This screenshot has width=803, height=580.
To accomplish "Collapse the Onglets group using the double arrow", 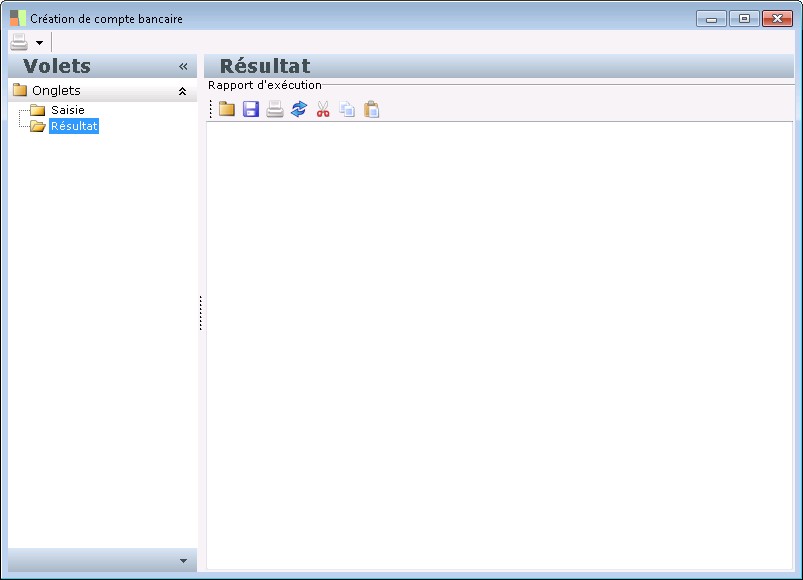I will [x=182, y=91].
